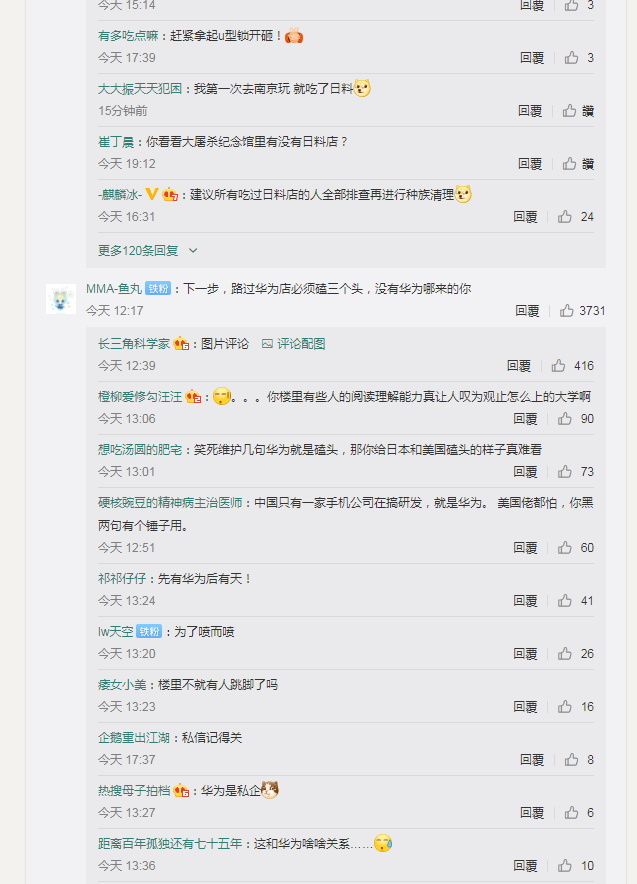Image resolution: width=637 pixels, height=884 pixels.
Task: Like -麒麟冰-'s reply with 24 likes
Action: [565, 216]
